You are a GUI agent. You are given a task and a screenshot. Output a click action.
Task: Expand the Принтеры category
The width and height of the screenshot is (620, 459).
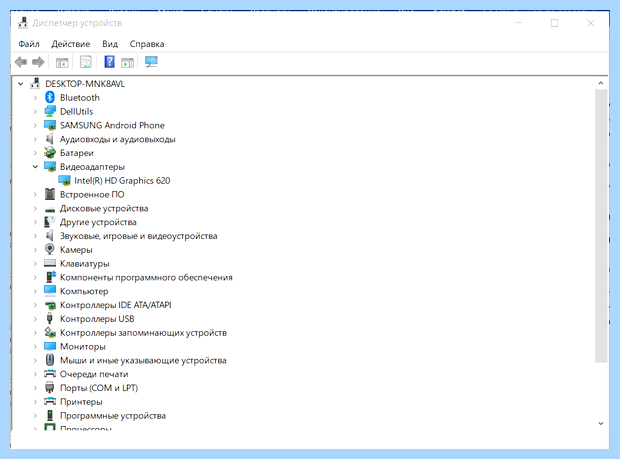click(x=35, y=402)
